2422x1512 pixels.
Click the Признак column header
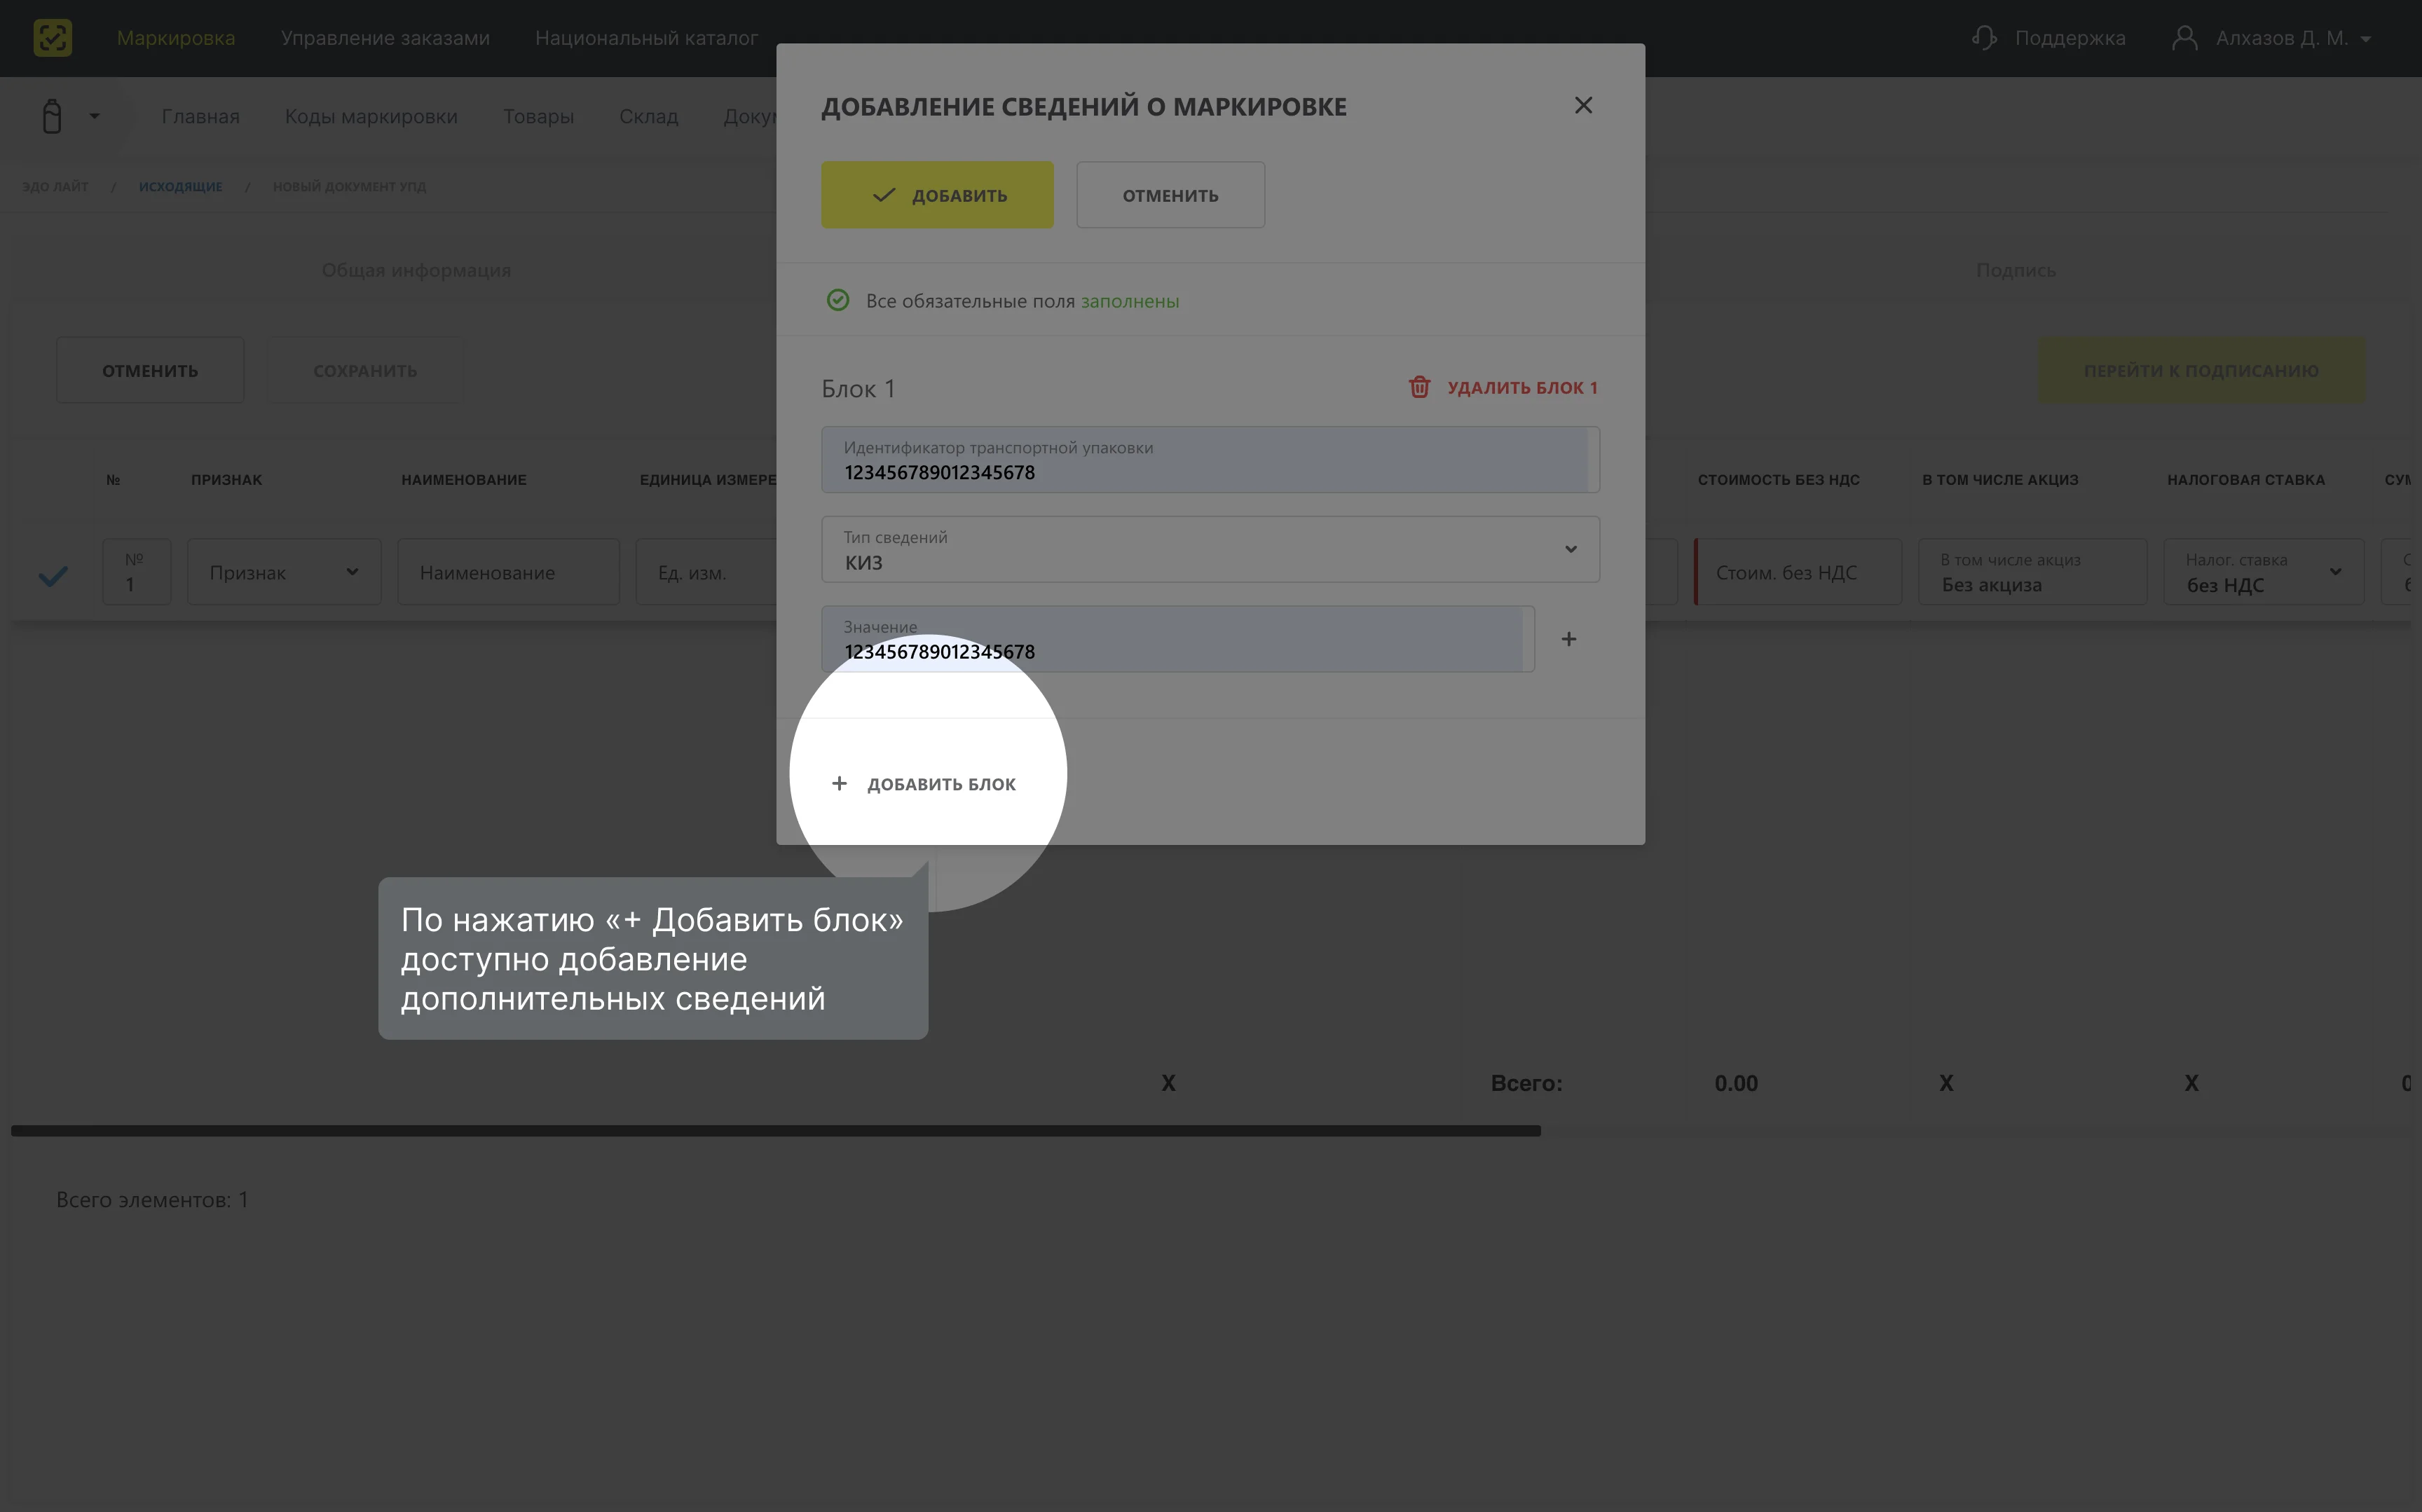point(226,480)
